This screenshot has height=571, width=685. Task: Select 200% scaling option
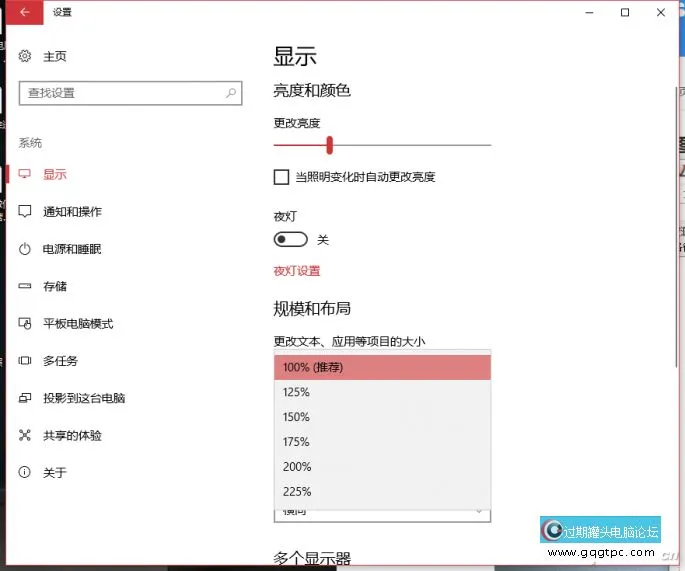[382, 467]
